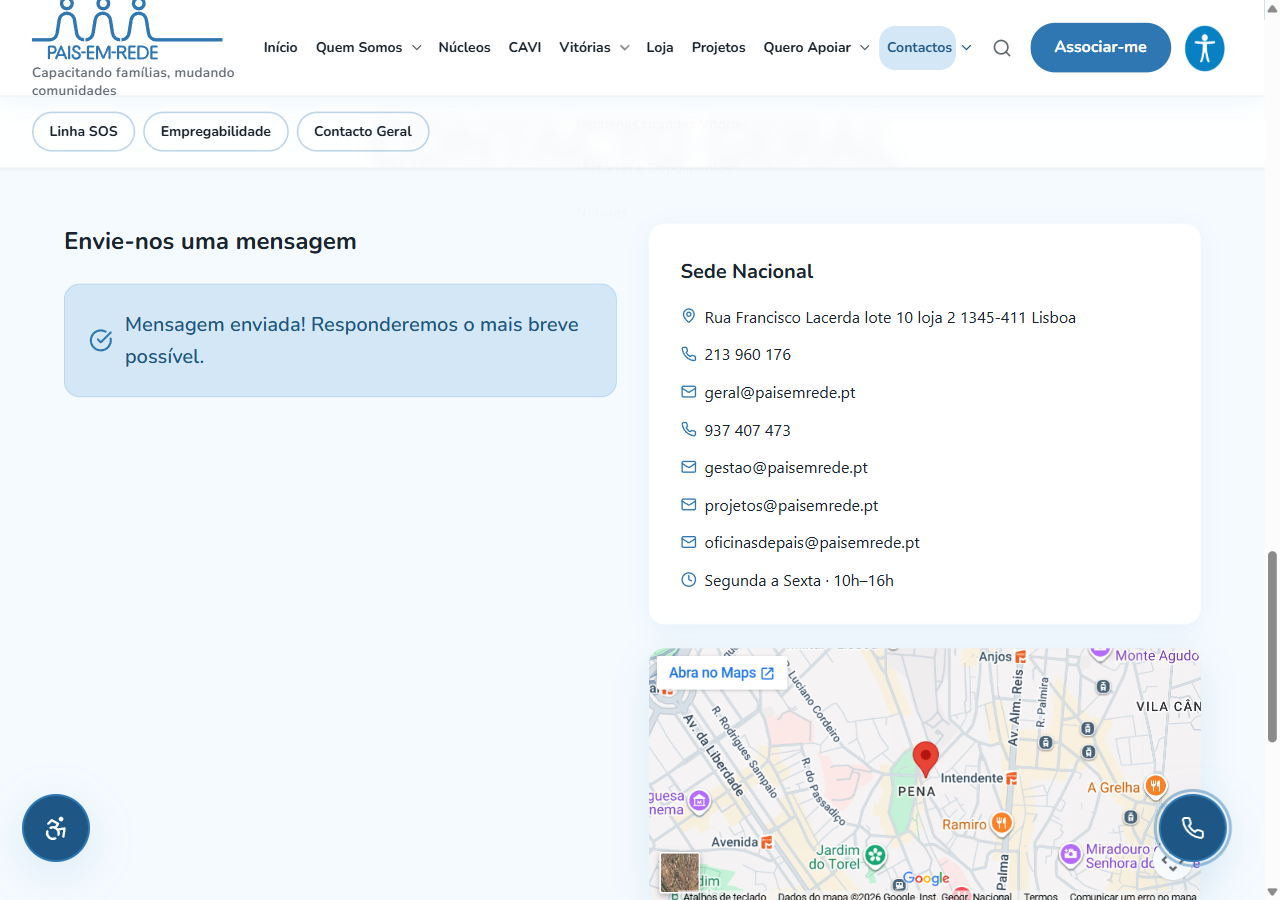Click the geral@paisemrede.pt email link
Screen dimensions: 1280x900
tap(780, 393)
